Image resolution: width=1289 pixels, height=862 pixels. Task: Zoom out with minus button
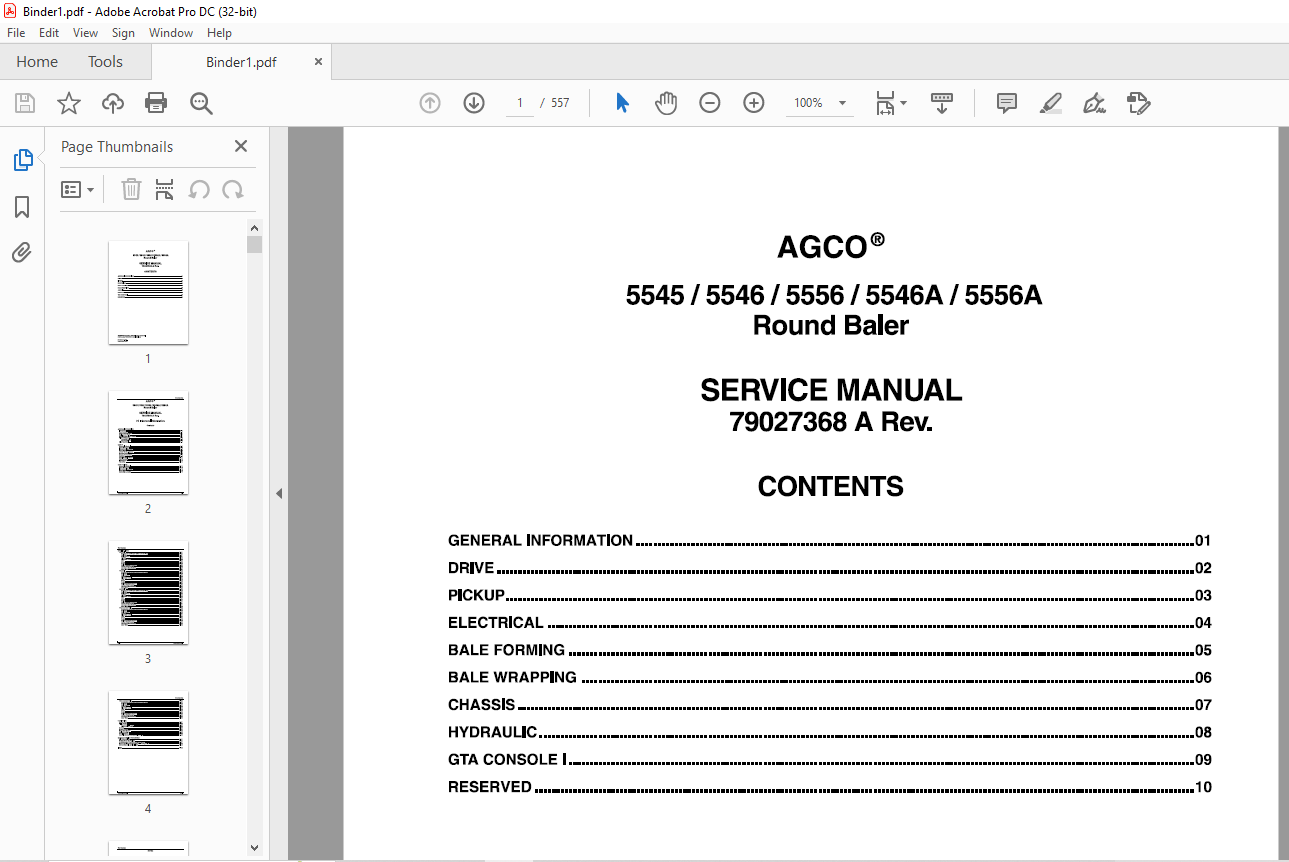[710, 103]
